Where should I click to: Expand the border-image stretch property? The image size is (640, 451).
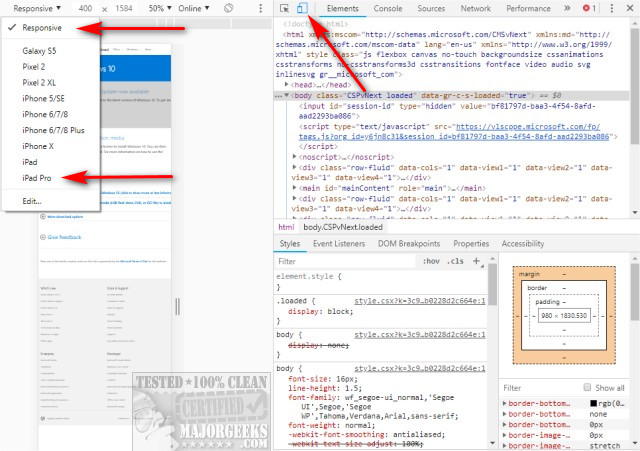[x=505, y=446]
